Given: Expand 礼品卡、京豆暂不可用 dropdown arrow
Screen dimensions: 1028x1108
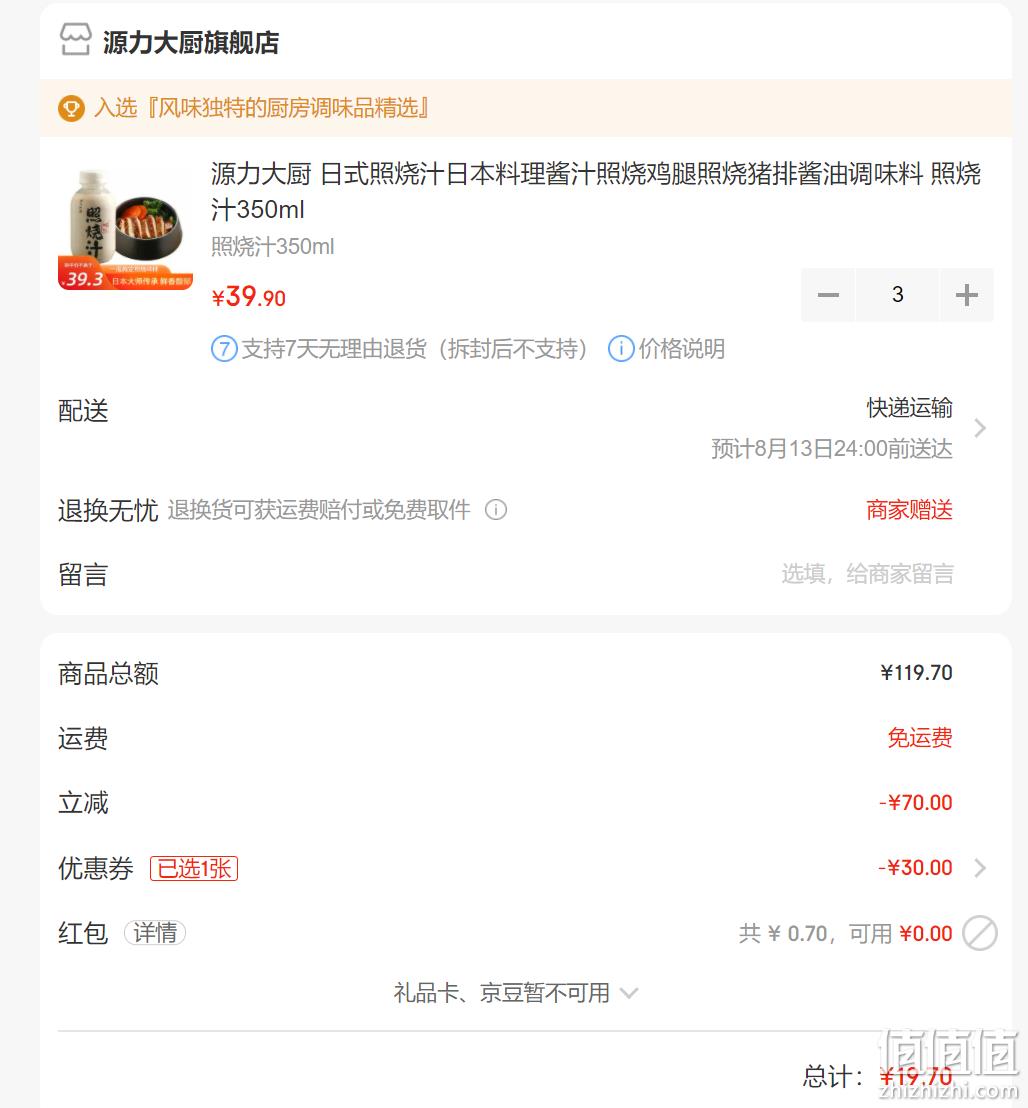Looking at the screenshot, I should click(629, 994).
